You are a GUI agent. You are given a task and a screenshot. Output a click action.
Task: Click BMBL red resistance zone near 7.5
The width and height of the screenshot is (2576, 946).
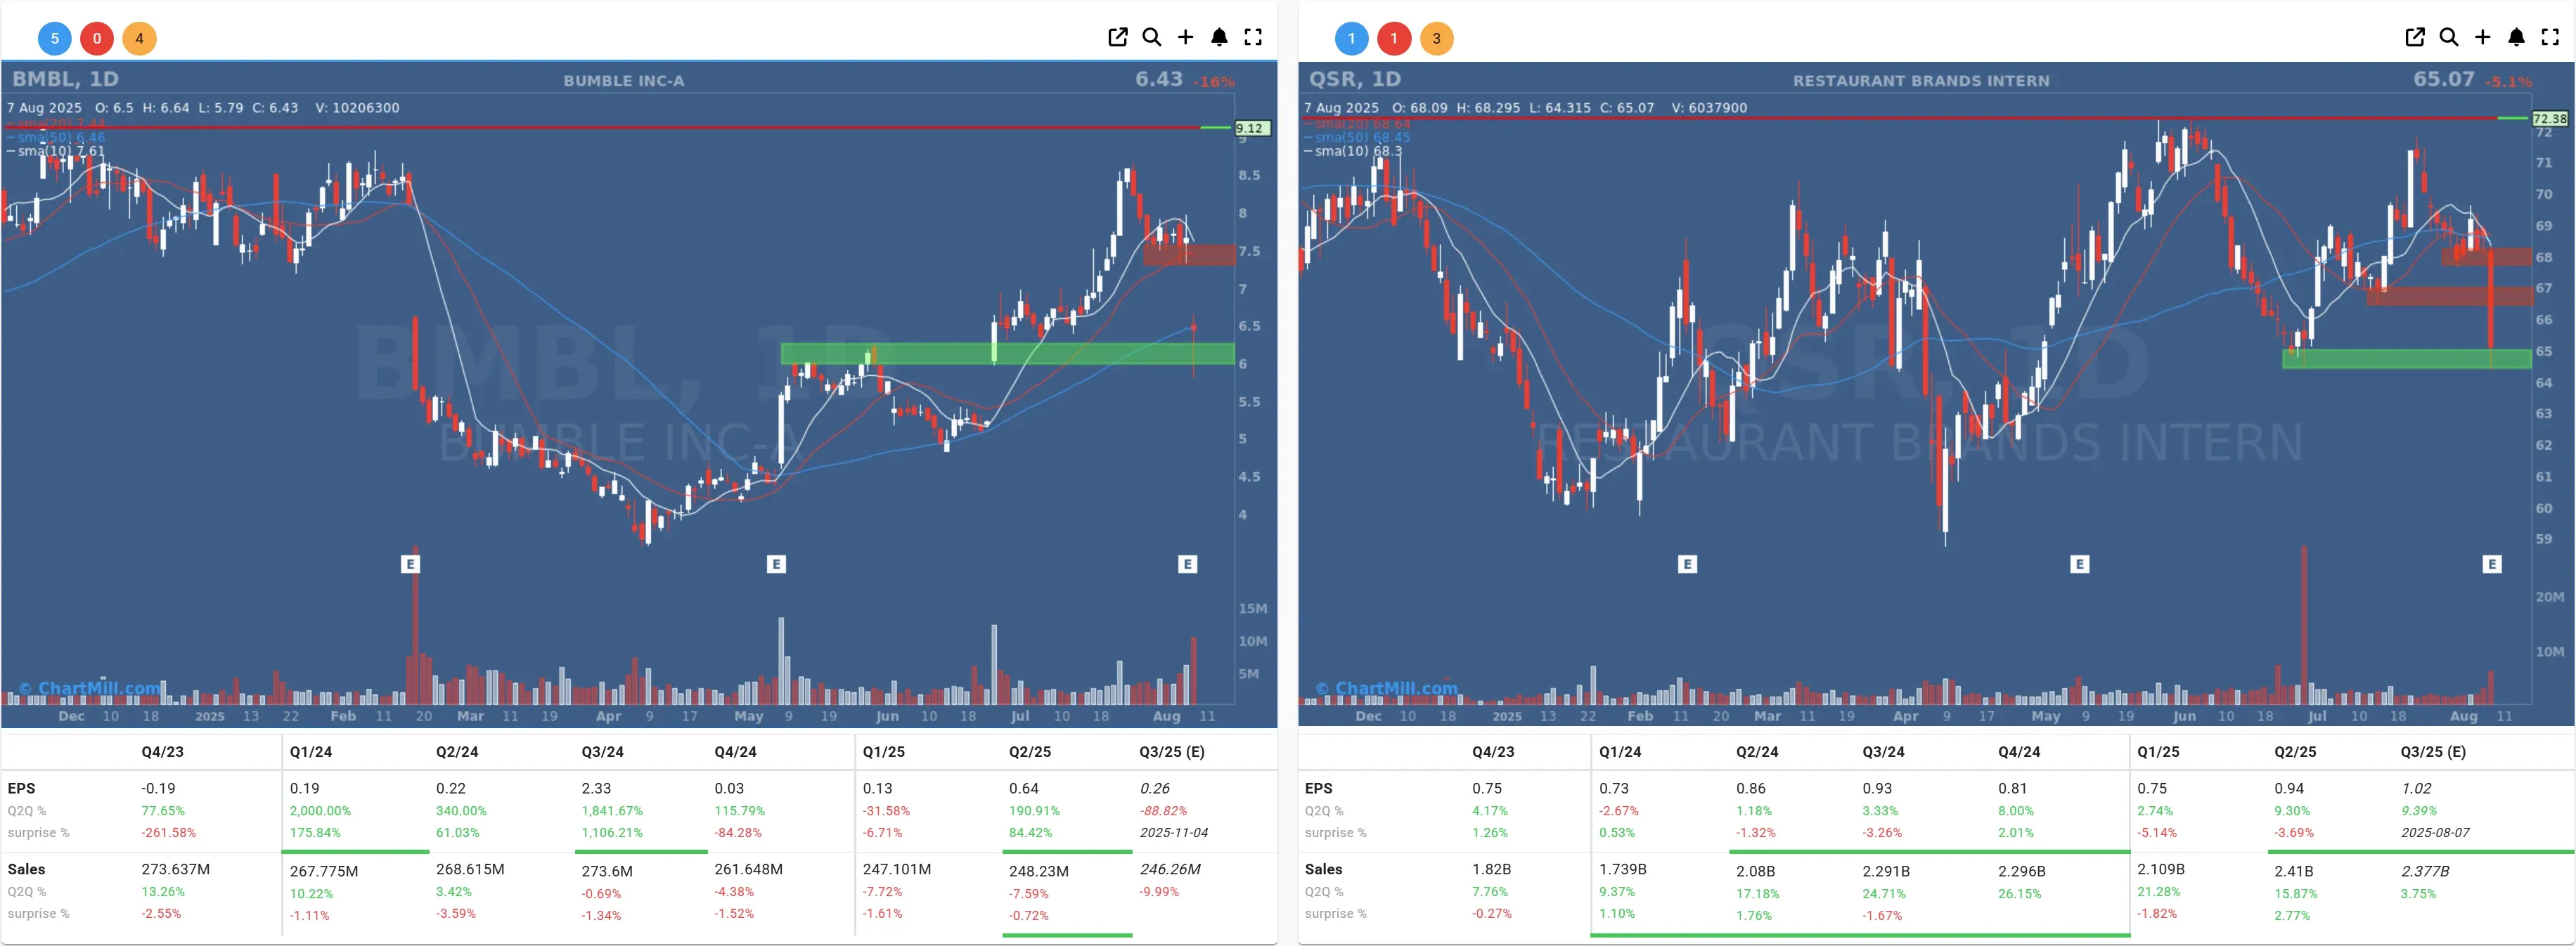click(1189, 255)
